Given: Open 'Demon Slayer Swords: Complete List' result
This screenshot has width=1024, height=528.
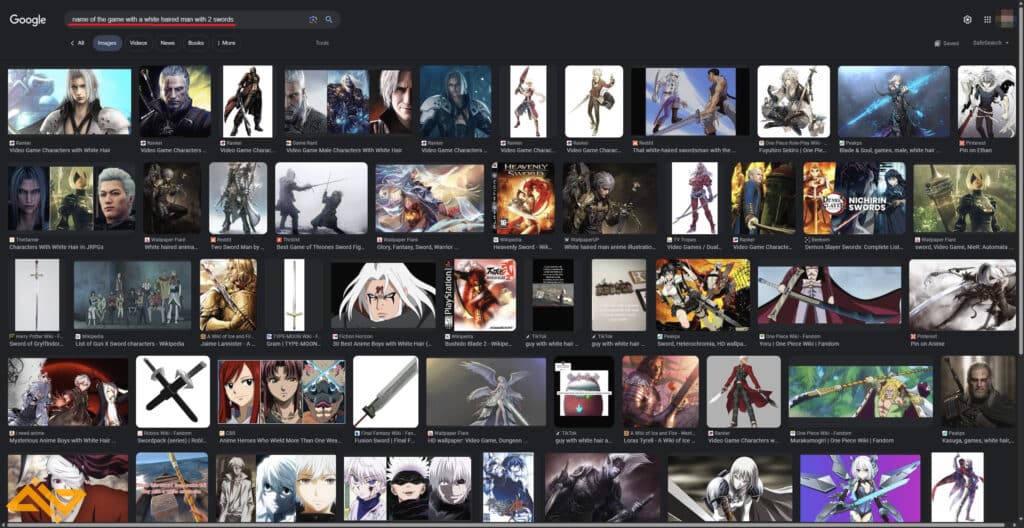Looking at the screenshot, I should pos(854,247).
